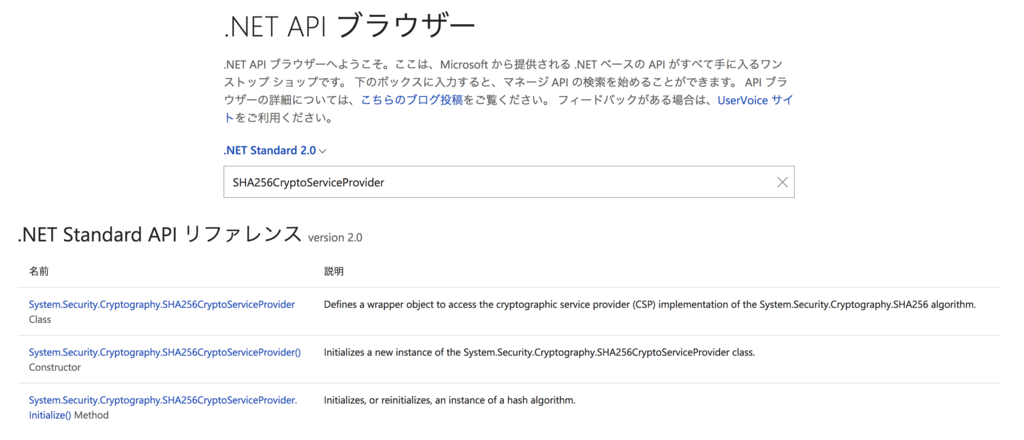Click the 'Class' type label
Viewport: 1024px width, 440px height.
click(x=40, y=320)
